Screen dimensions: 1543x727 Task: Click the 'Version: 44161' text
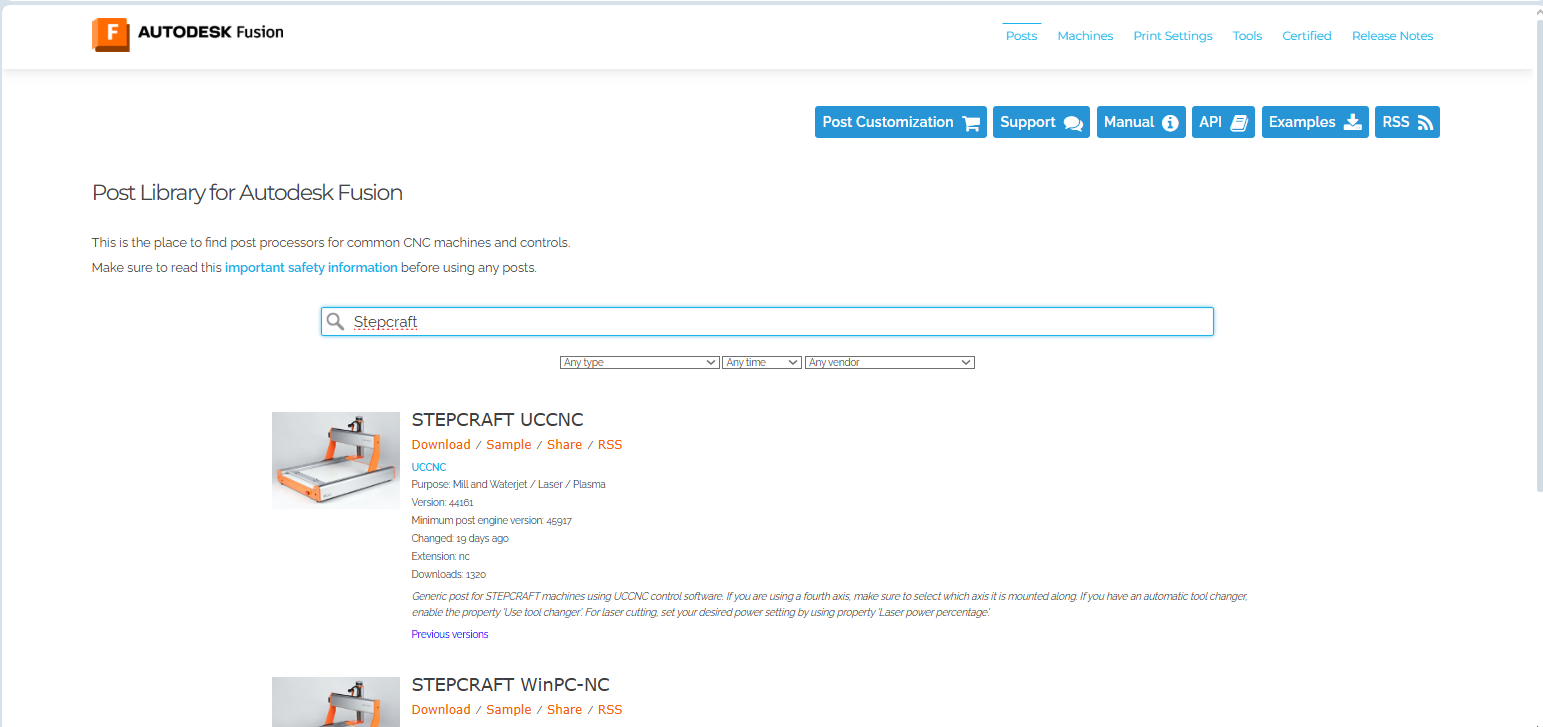pos(442,502)
